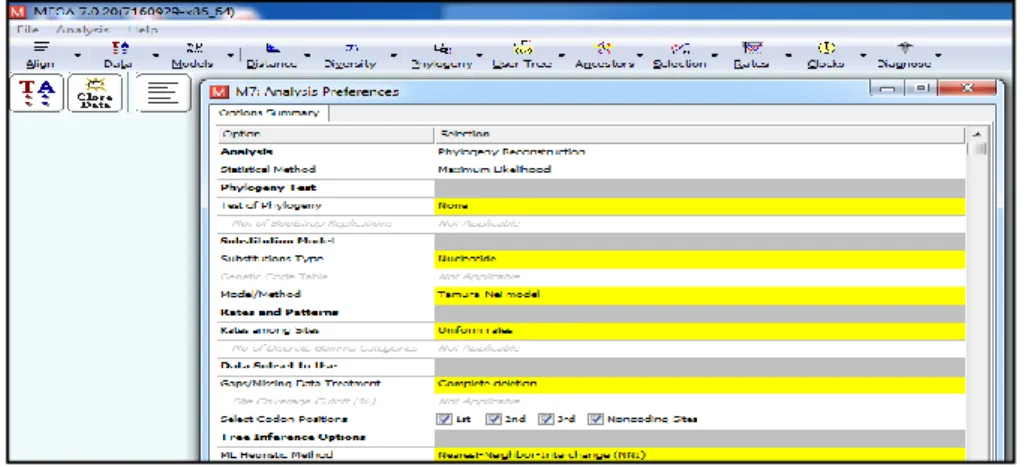Open the Test of Phylogeny selection dropdown
The width and height of the screenshot is (1025, 467).
pyautogui.click(x=699, y=205)
